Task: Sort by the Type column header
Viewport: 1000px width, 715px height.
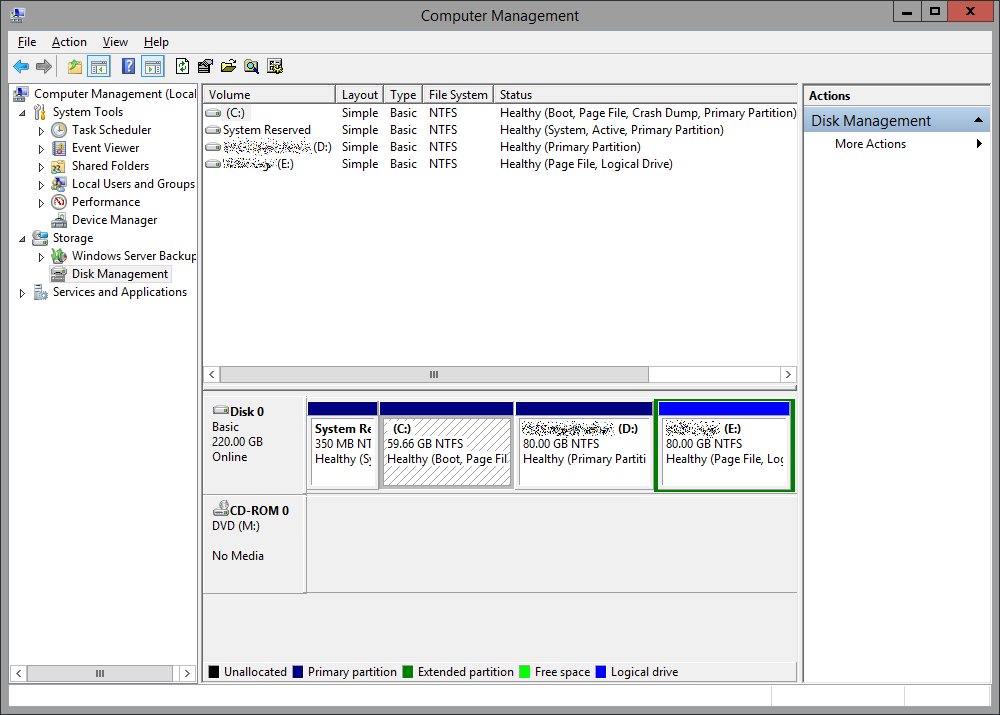Action: (x=403, y=94)
